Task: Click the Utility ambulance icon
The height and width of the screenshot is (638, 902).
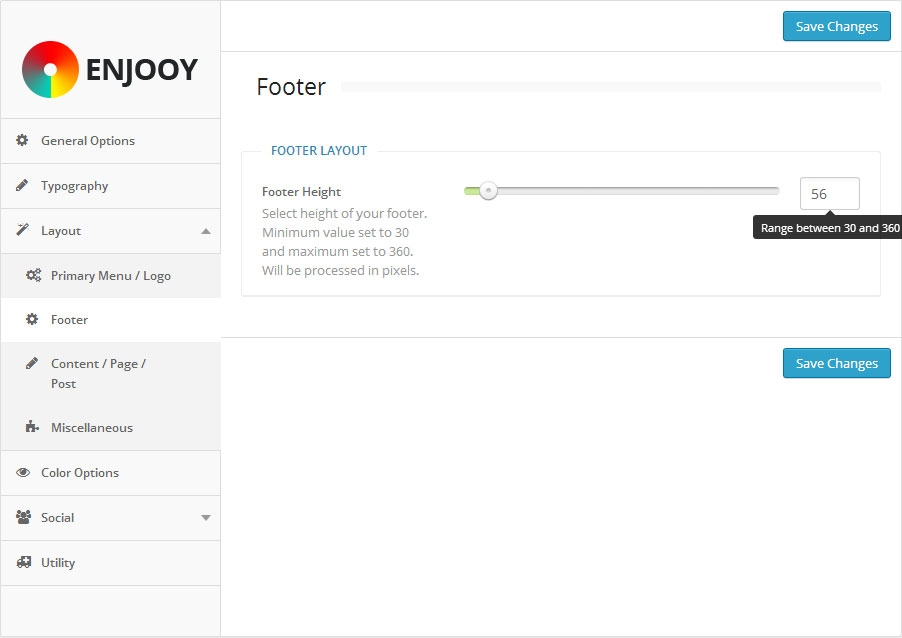Action: pyautogui.click(x=23, y=563)
